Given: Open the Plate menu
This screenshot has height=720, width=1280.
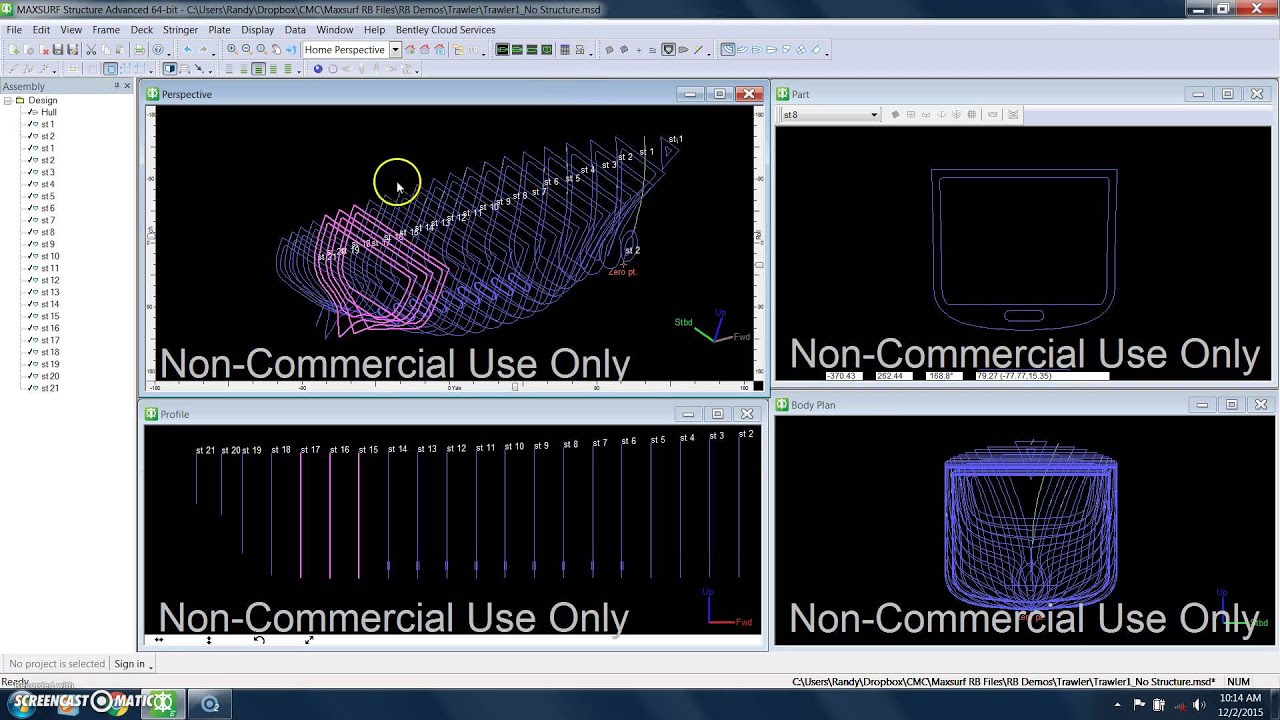Looking at the screenshot, I should (219, 30).
